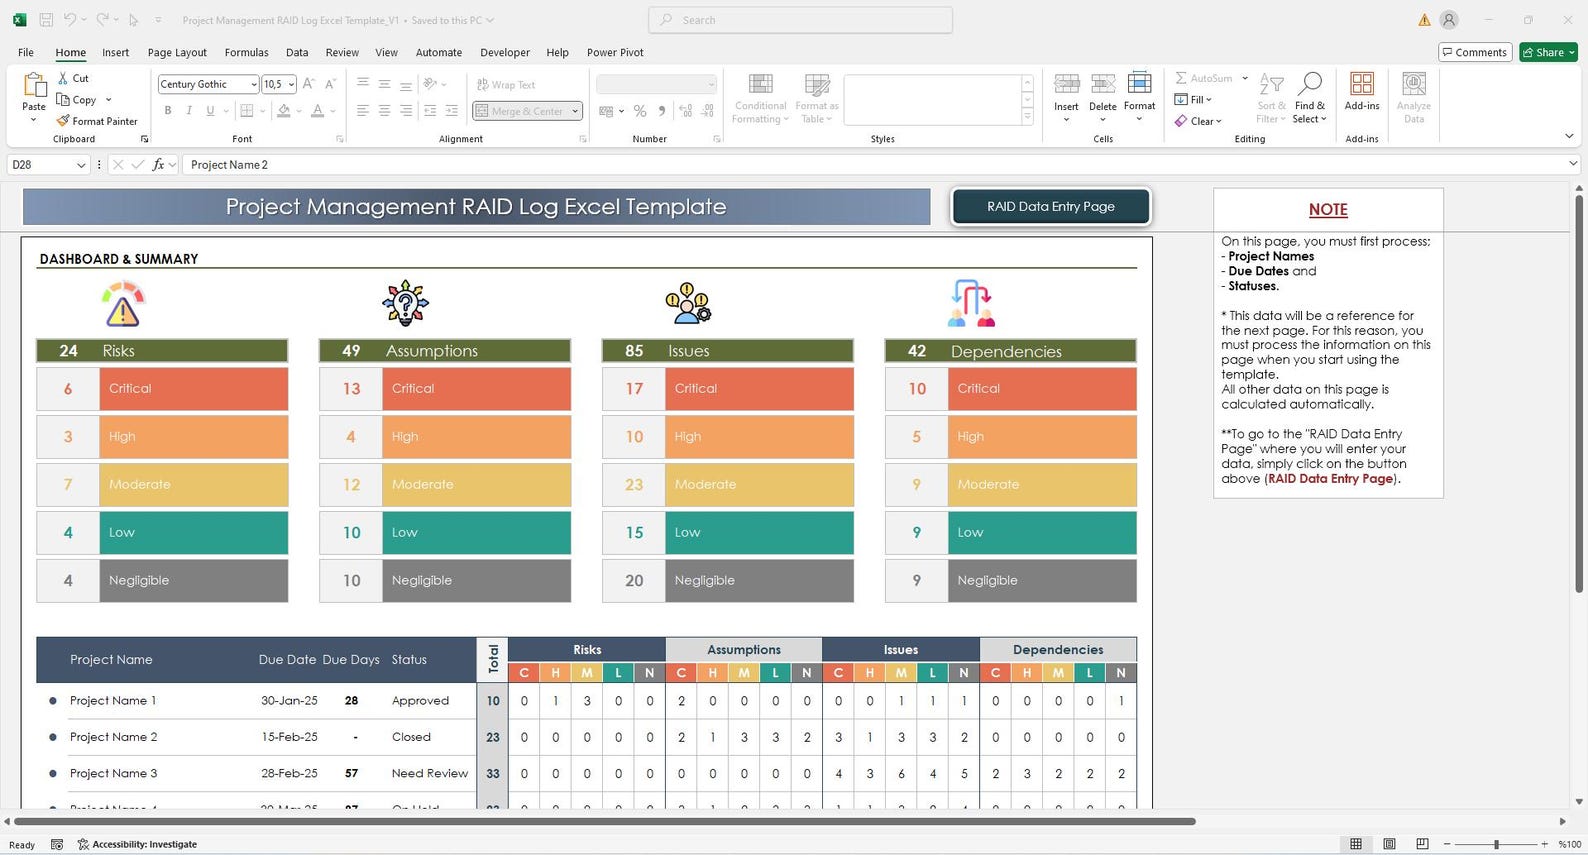1588x855 pixels.
Task: Expand the font size dropdown
Action: tap(291, 84)
